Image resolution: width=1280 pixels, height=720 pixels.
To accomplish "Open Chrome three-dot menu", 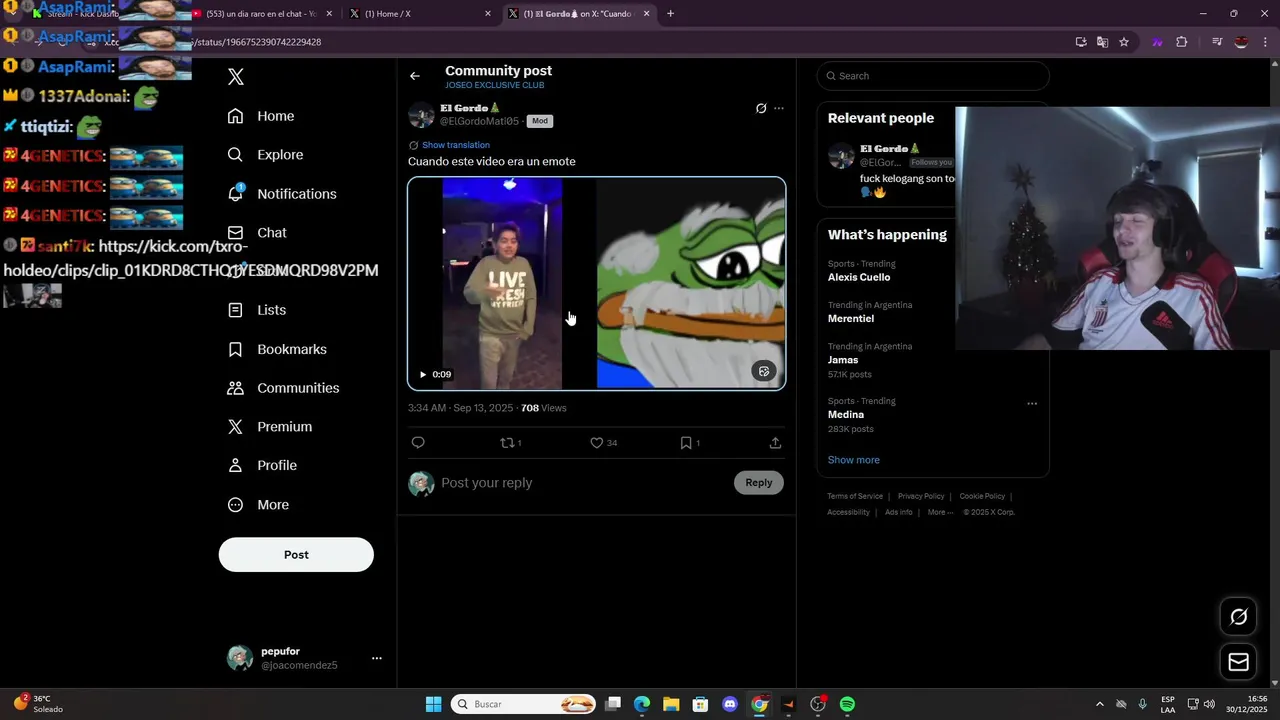I will point(1265,42).
